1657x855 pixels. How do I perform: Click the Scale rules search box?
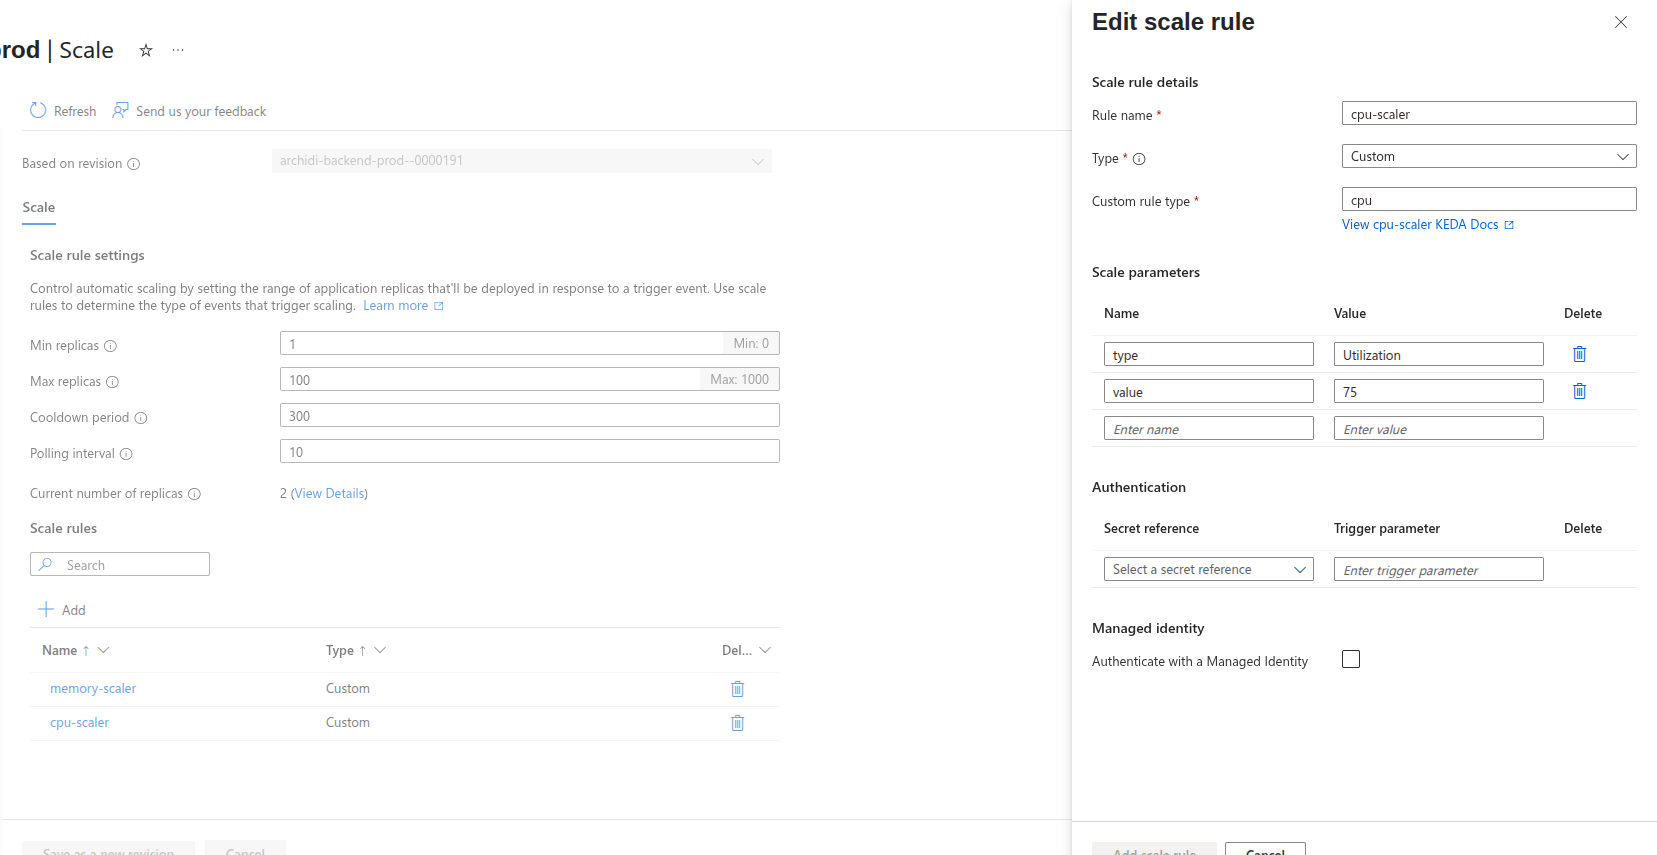point(120,564)
